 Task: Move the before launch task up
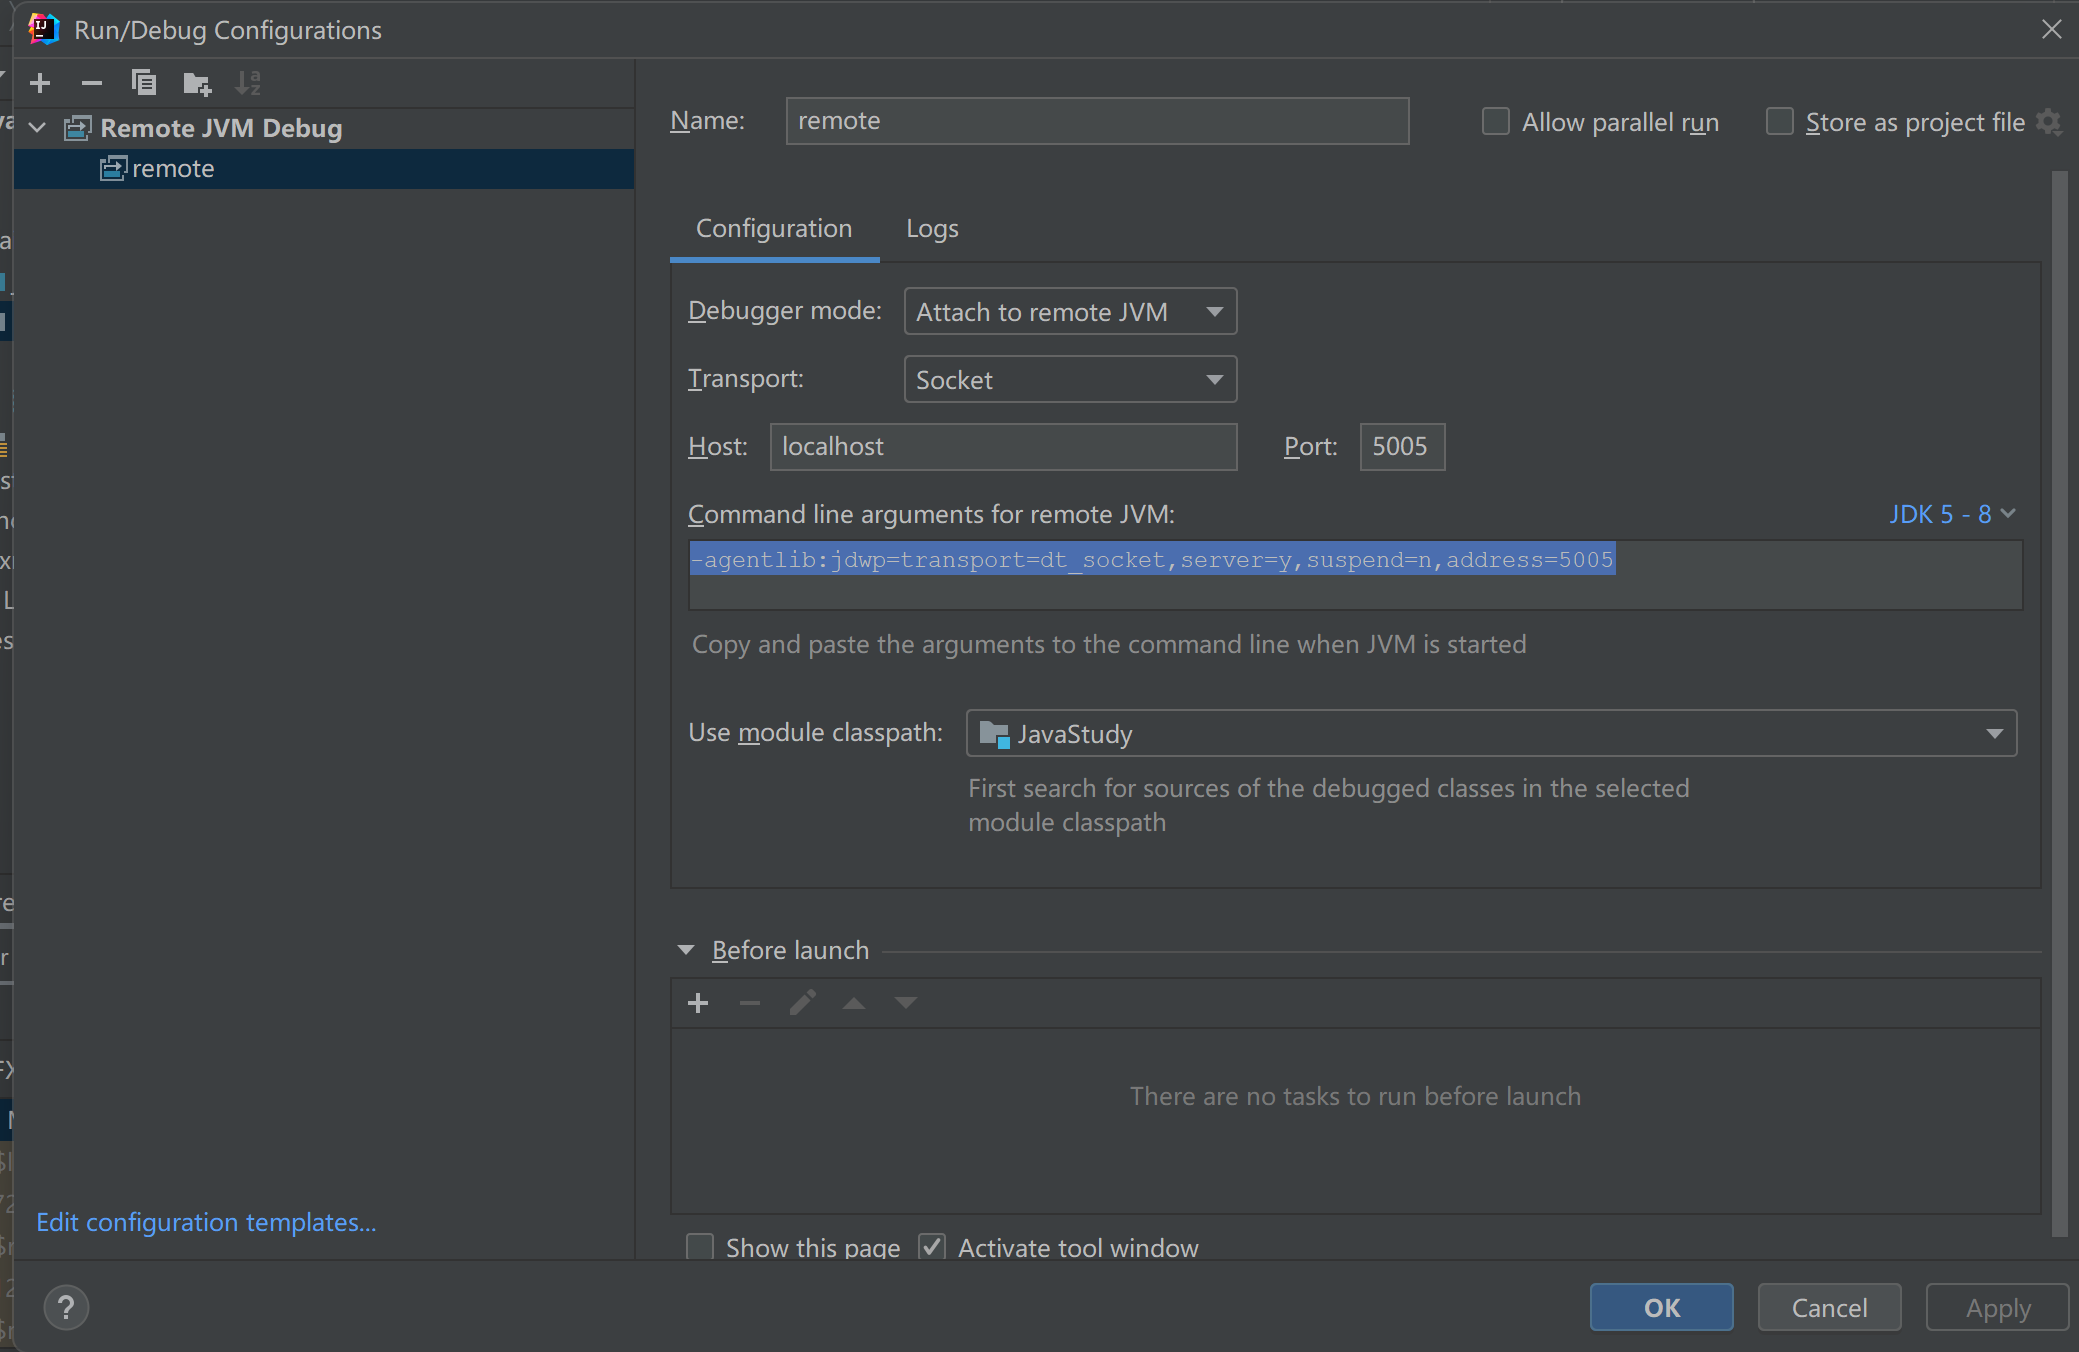click(x=854, y=1003)
